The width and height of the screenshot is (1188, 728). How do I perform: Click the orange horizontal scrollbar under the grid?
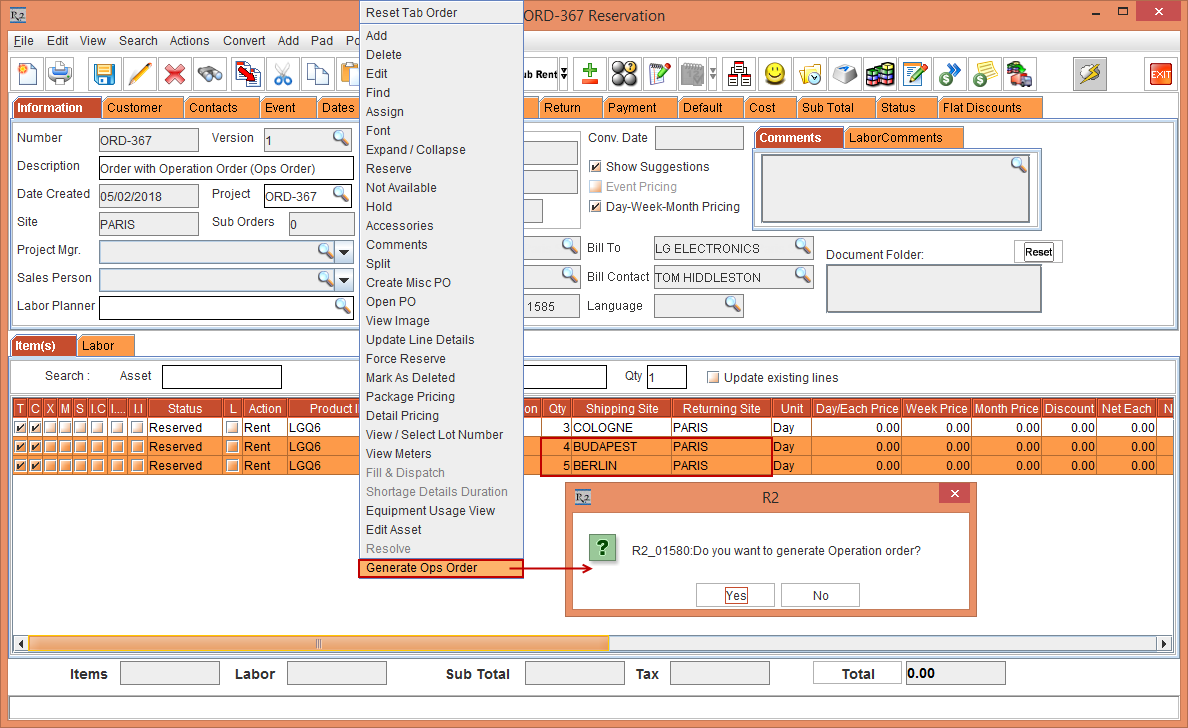click(319, 643)
